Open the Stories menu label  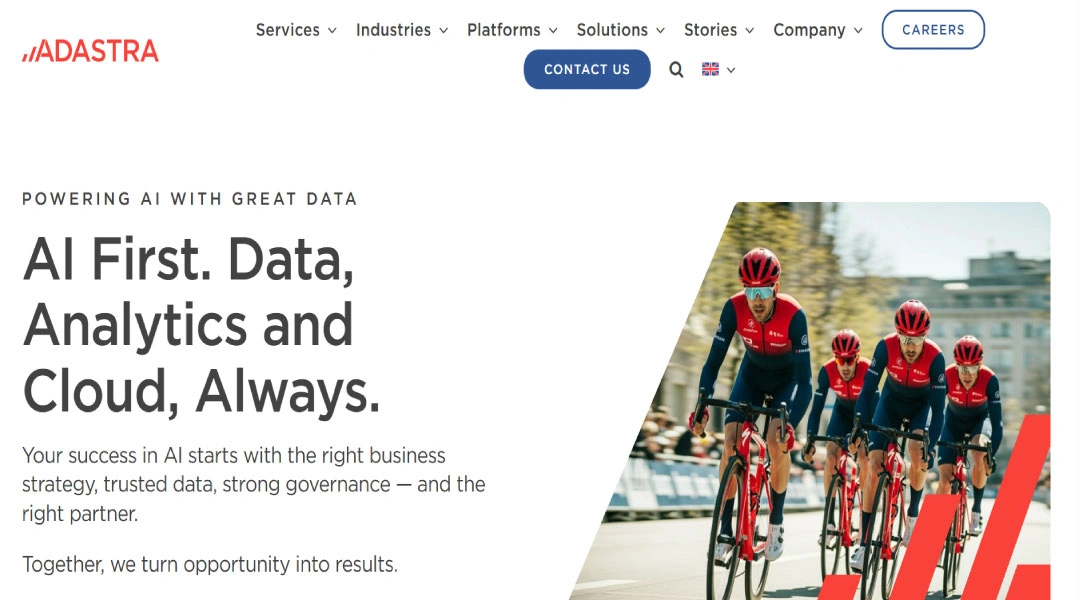(x=710, y=30)
